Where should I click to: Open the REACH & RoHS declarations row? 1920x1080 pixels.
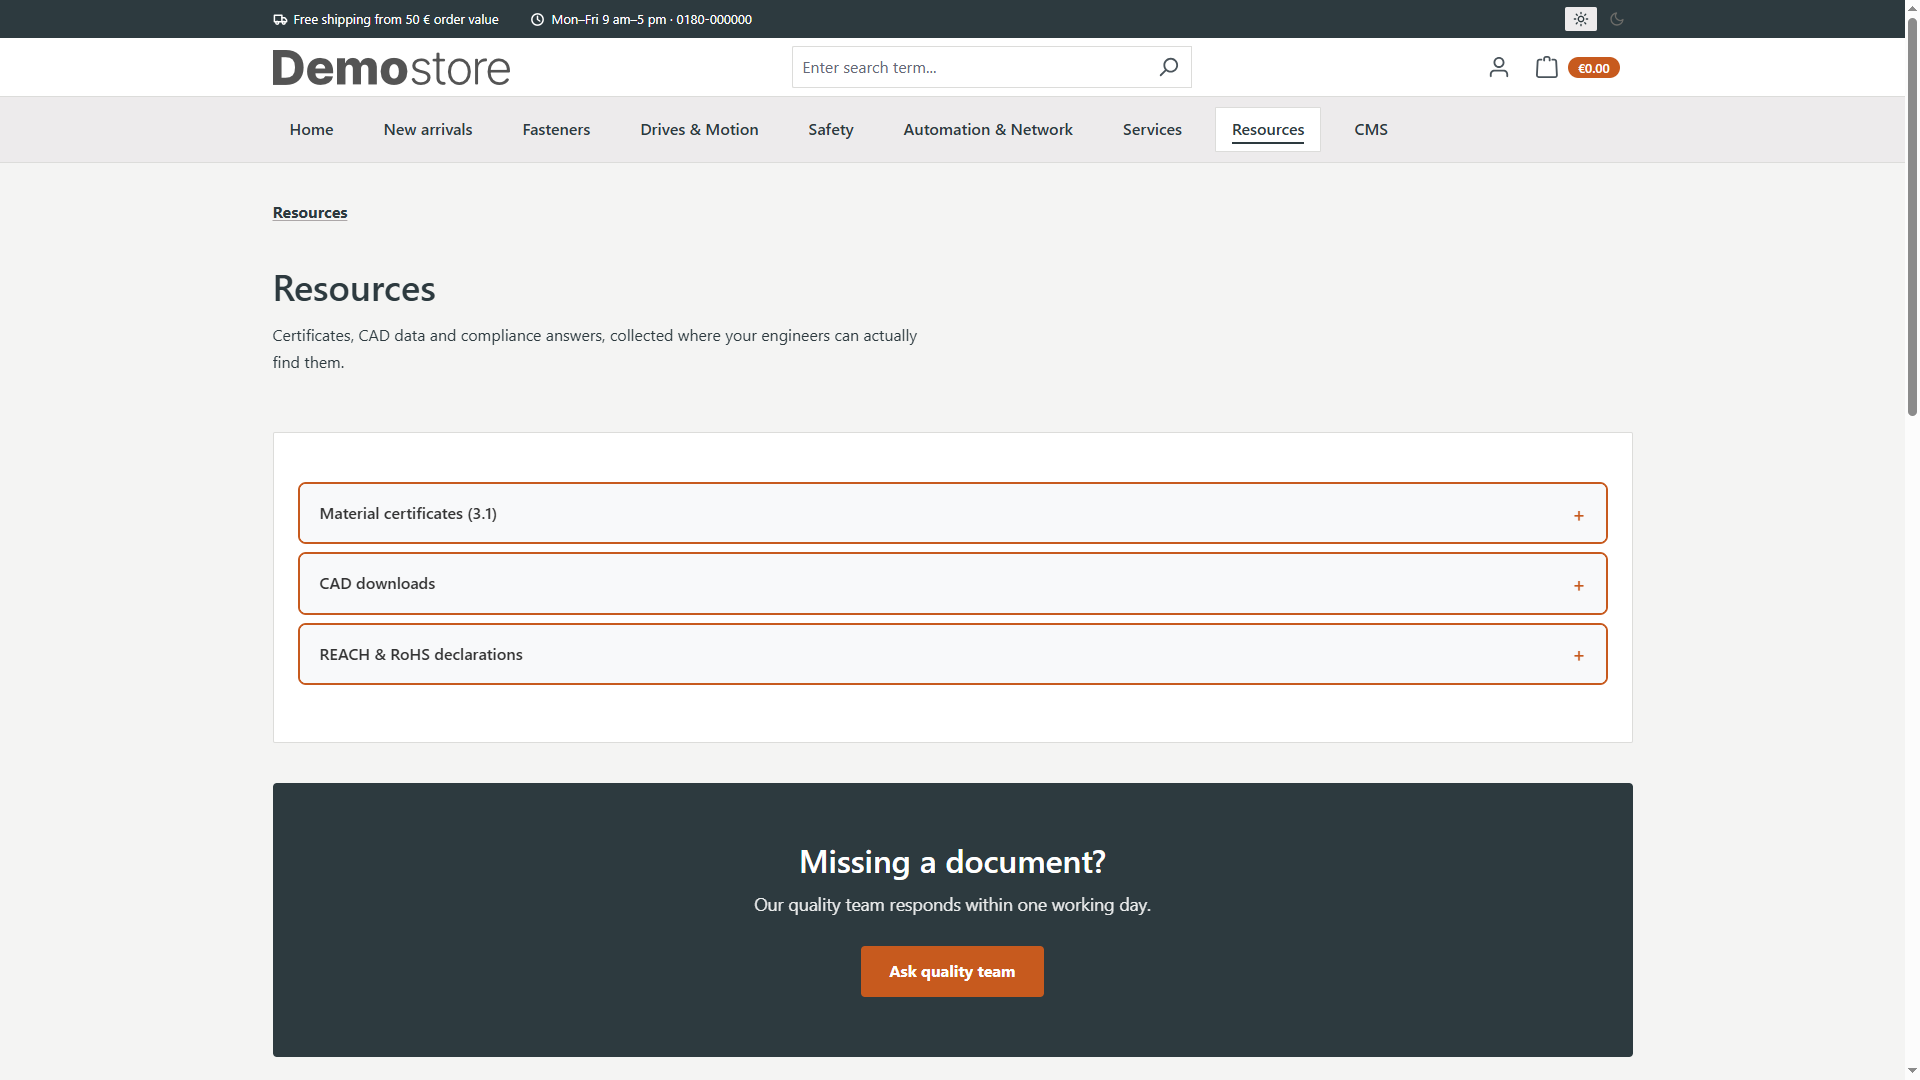point(952,654)
